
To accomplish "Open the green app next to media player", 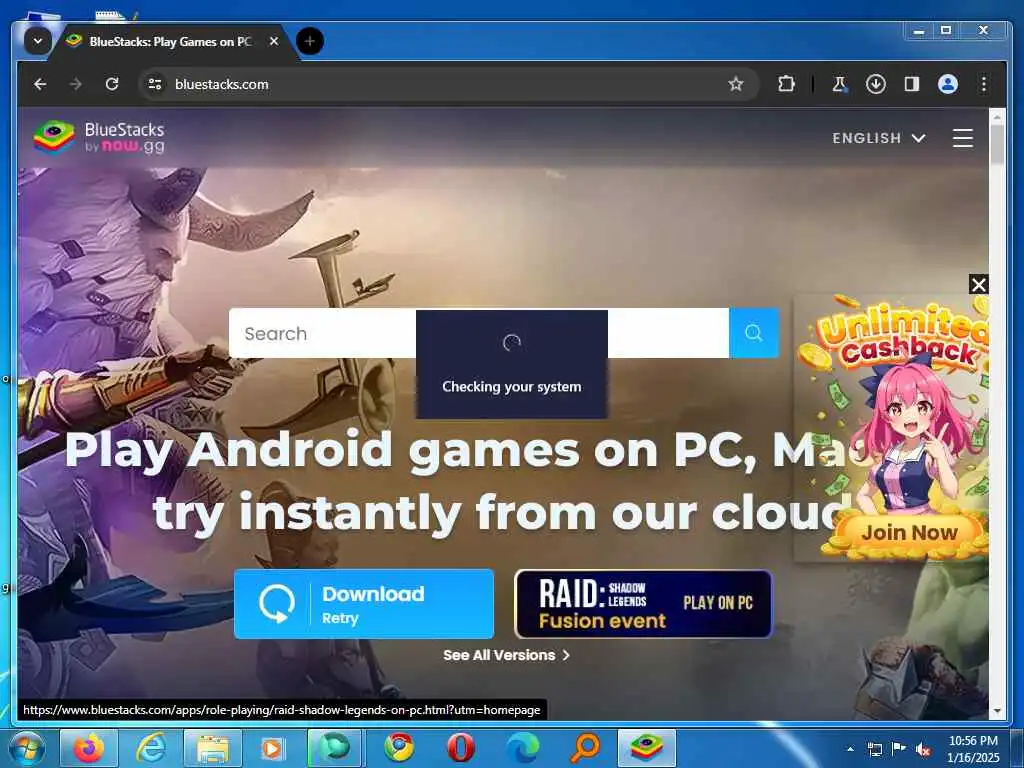I will 334,748.
